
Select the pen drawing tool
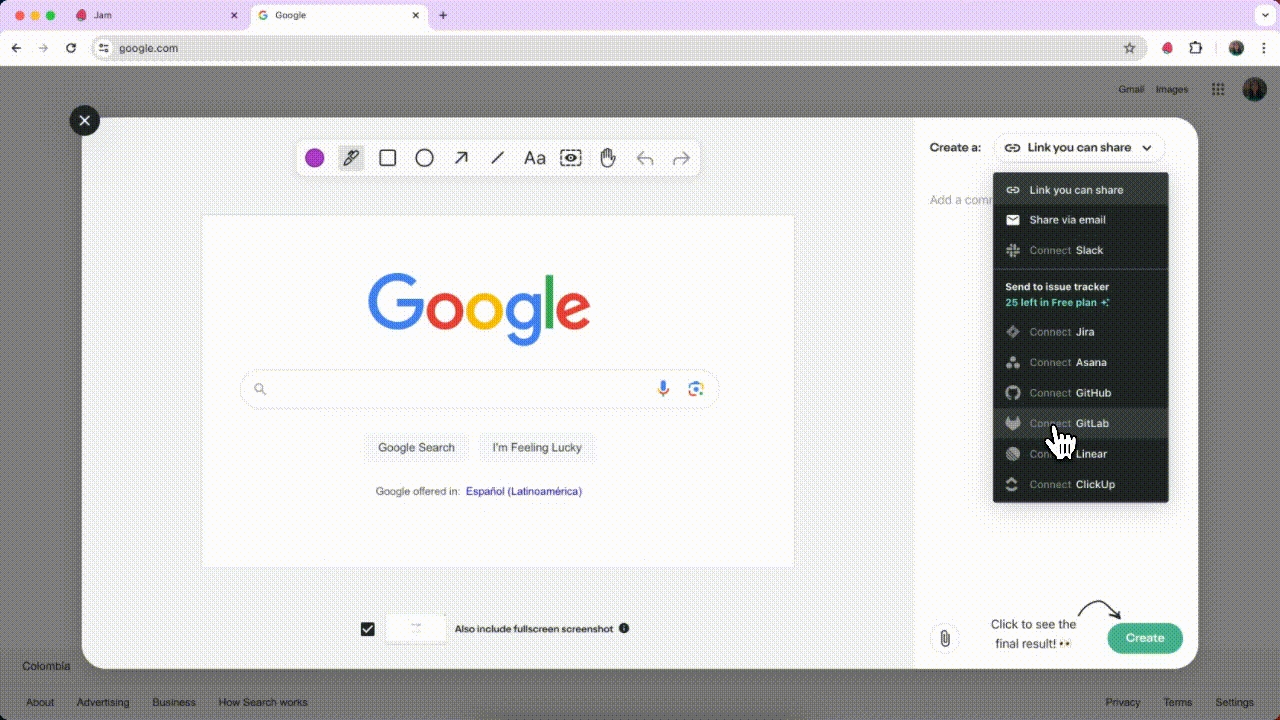tap(350, 158)
